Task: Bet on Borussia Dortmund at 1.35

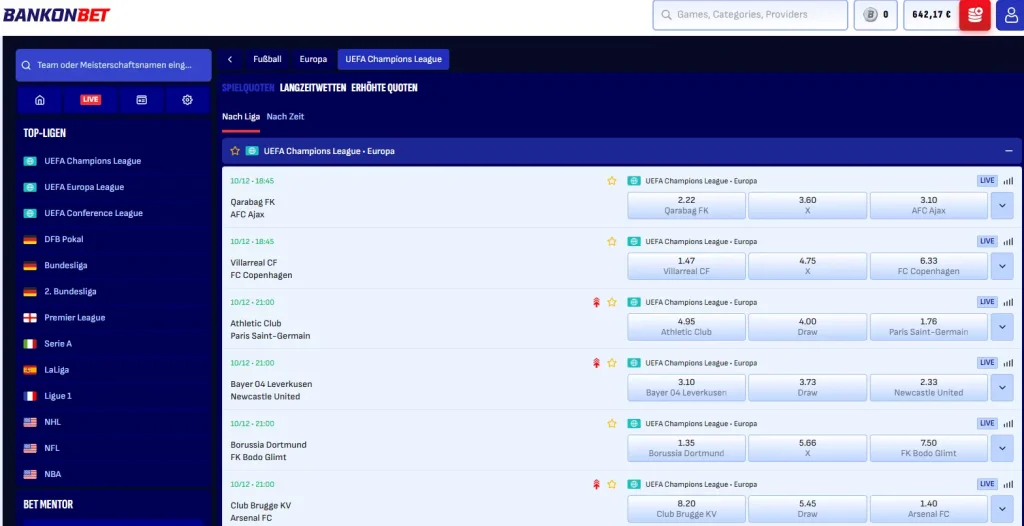Action: click(x=686, y=448)
